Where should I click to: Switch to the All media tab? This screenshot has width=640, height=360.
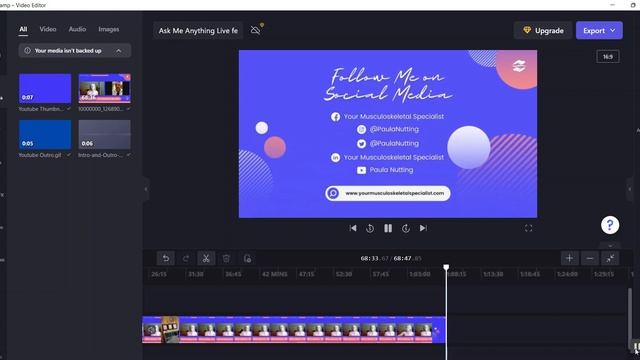(23, 29)
